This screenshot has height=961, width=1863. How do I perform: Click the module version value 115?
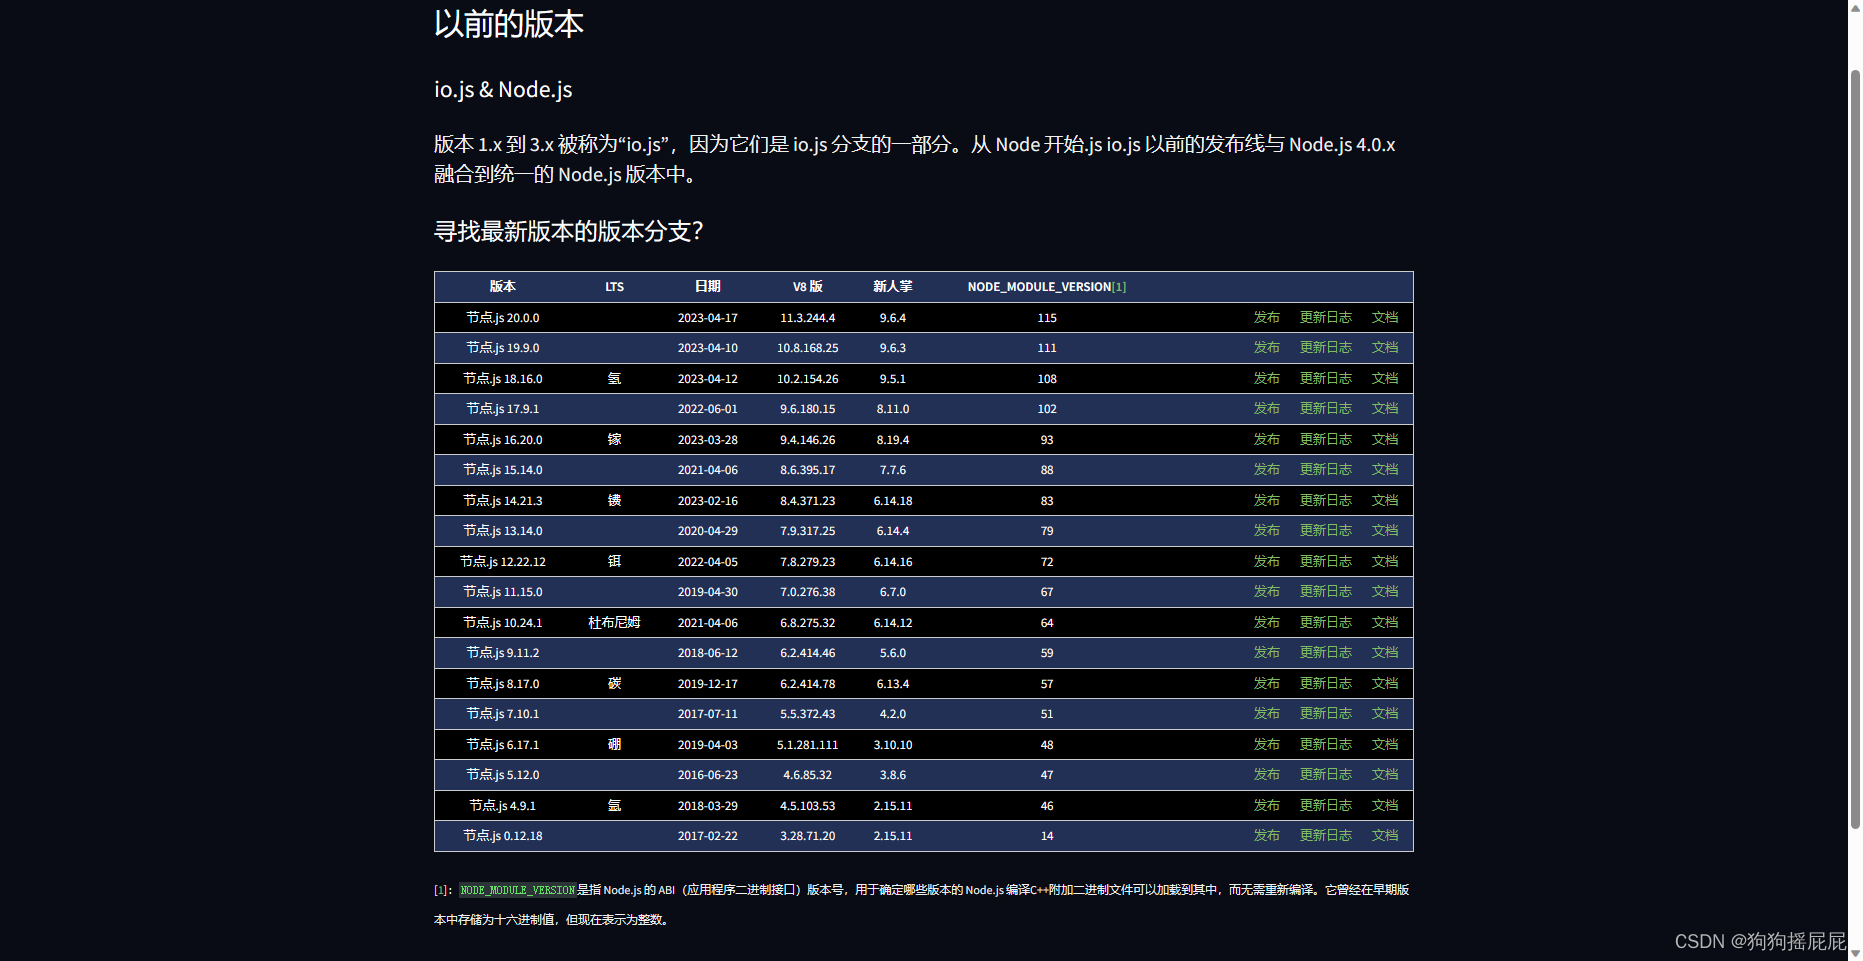pos(1047,318)
